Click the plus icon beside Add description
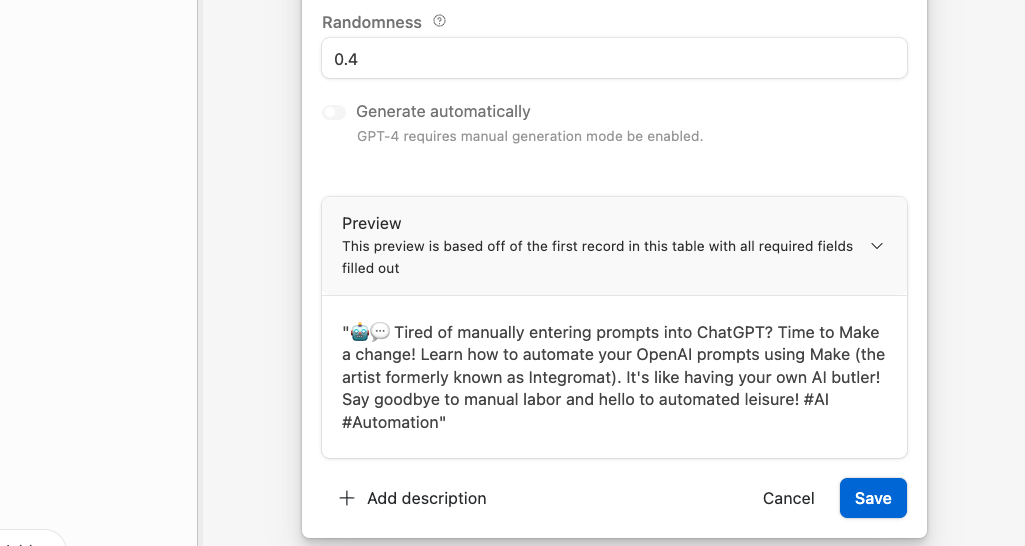Viewport: 1025px width, 546px height. 347,498
